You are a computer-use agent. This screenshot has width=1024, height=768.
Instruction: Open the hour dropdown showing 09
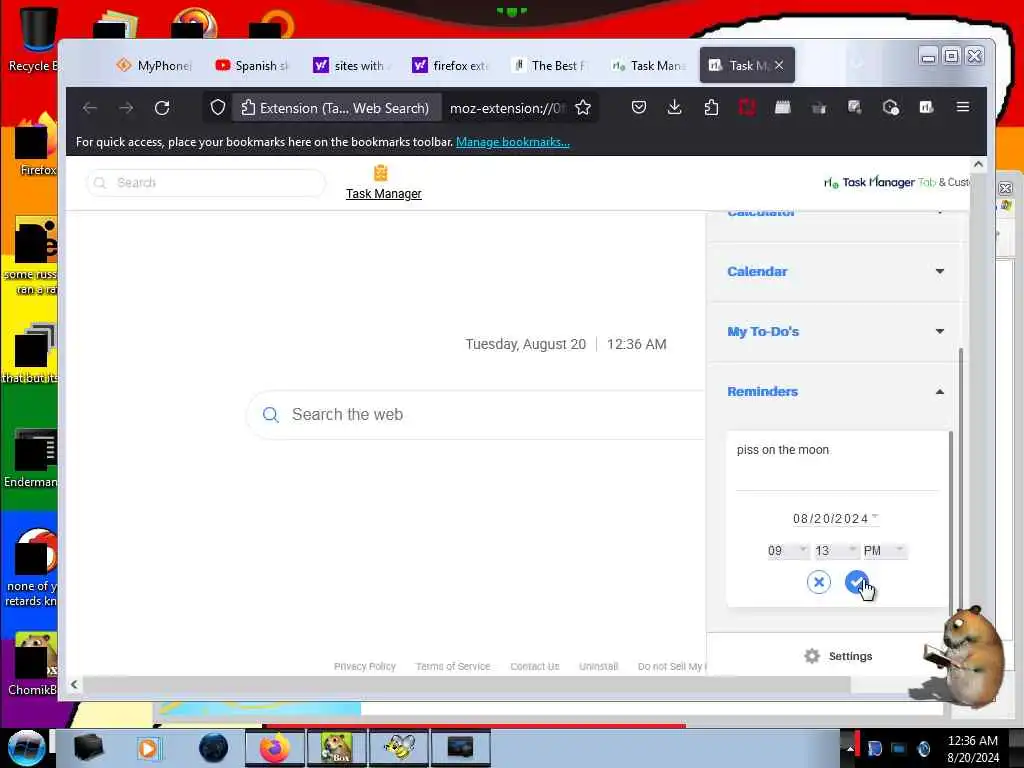click(788, 551)
